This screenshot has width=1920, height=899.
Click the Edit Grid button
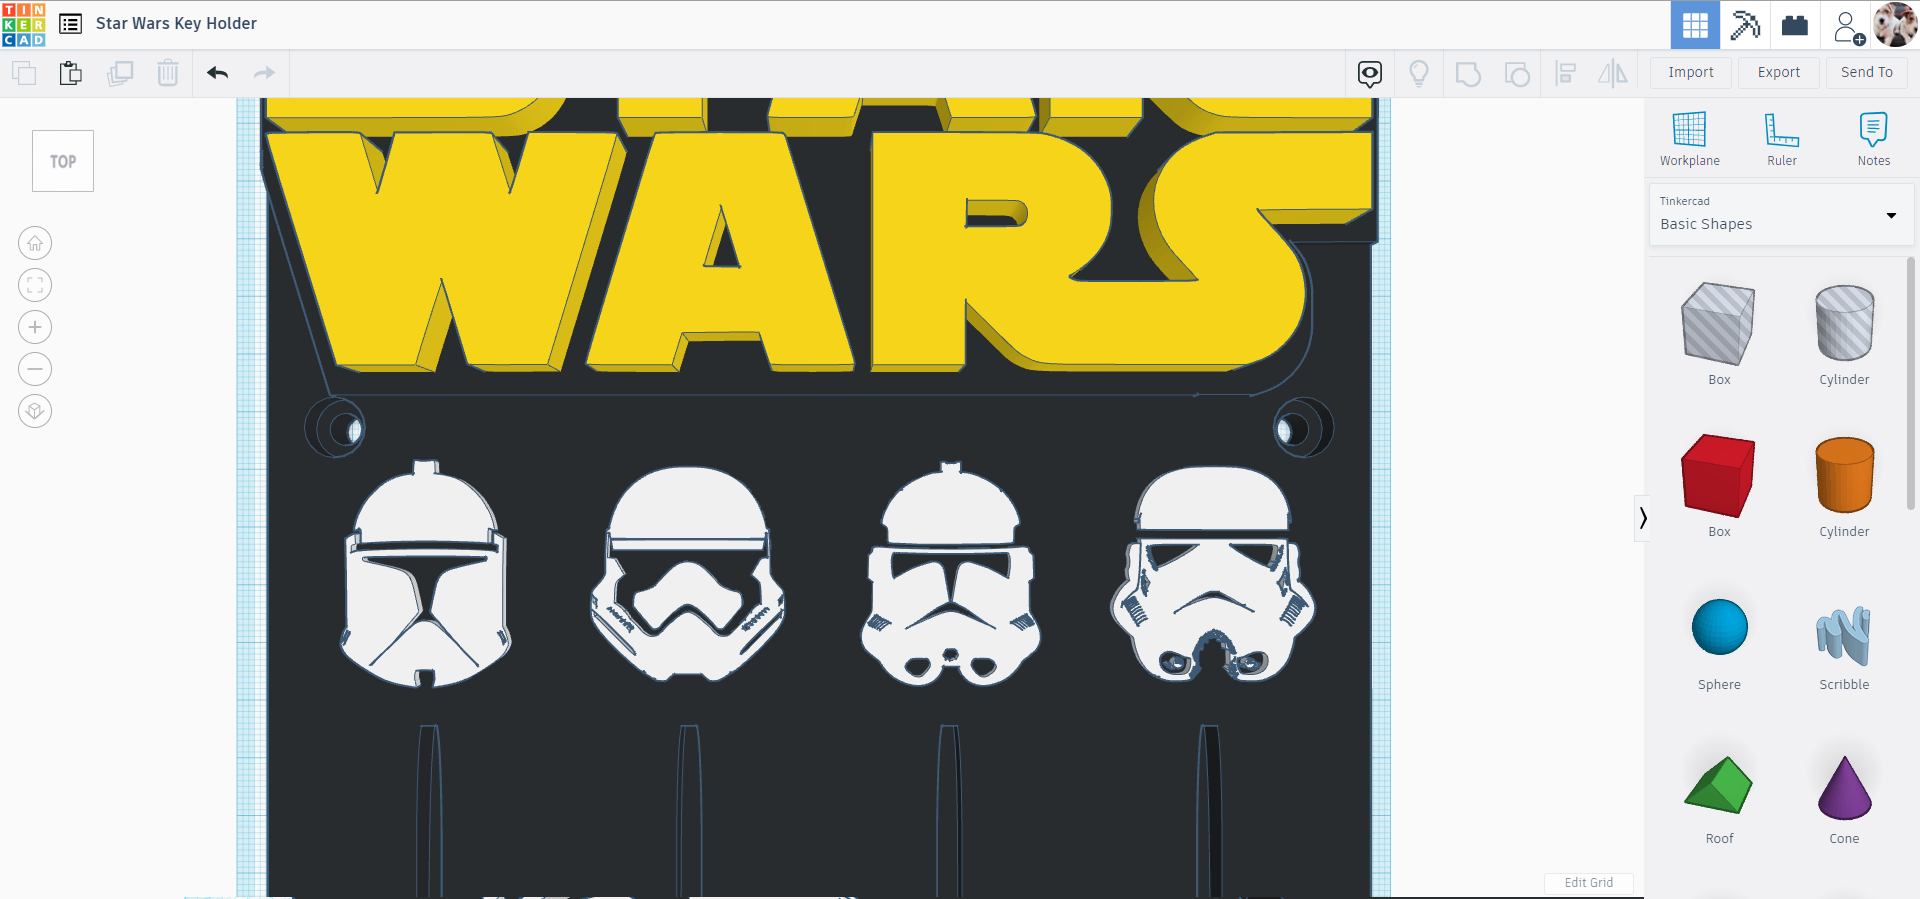[x=1588, y=883]
